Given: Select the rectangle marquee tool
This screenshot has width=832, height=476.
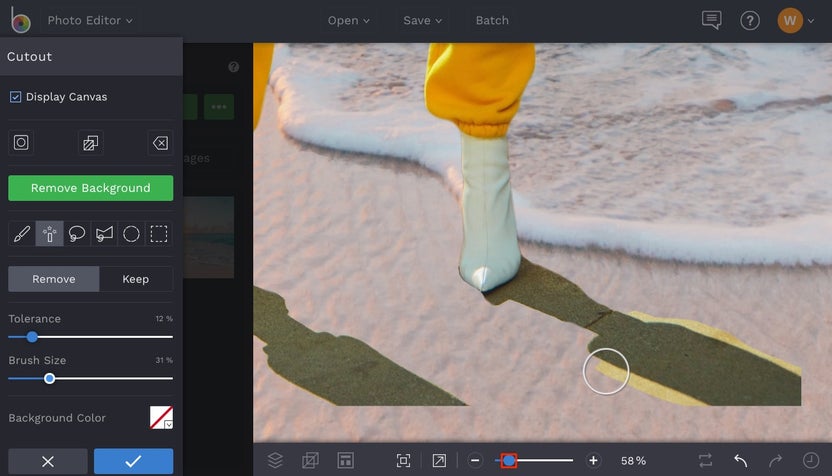Looking at the screenshot, I should click(x=159, y=233).
